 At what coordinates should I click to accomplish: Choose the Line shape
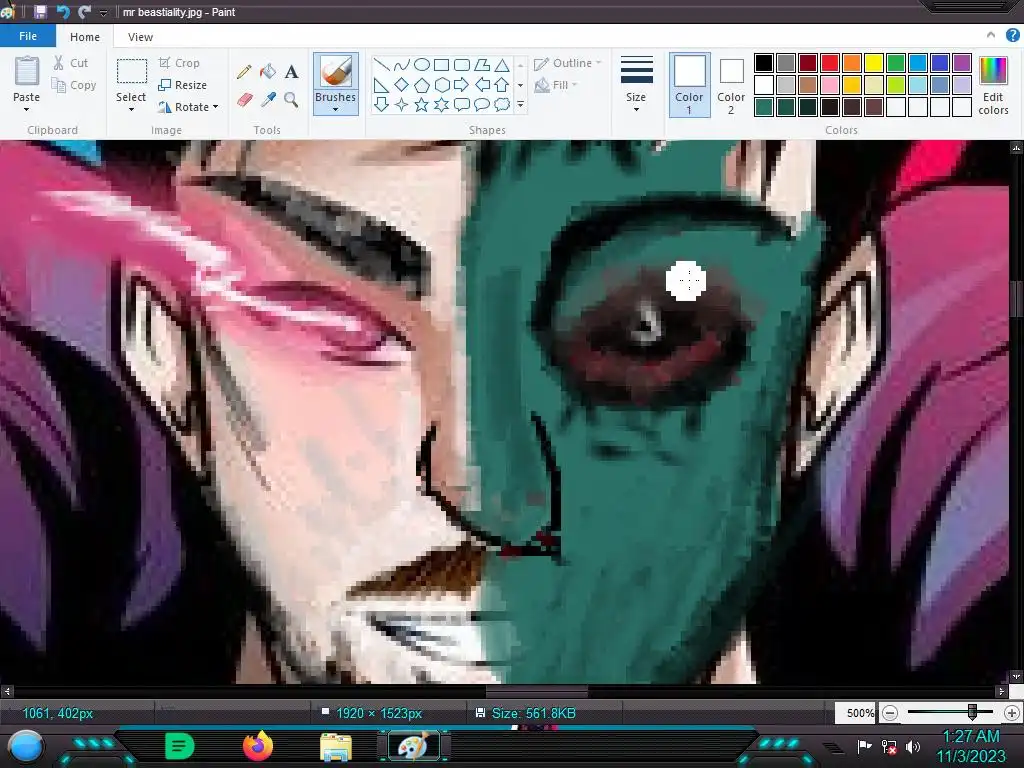coord(381,65)
